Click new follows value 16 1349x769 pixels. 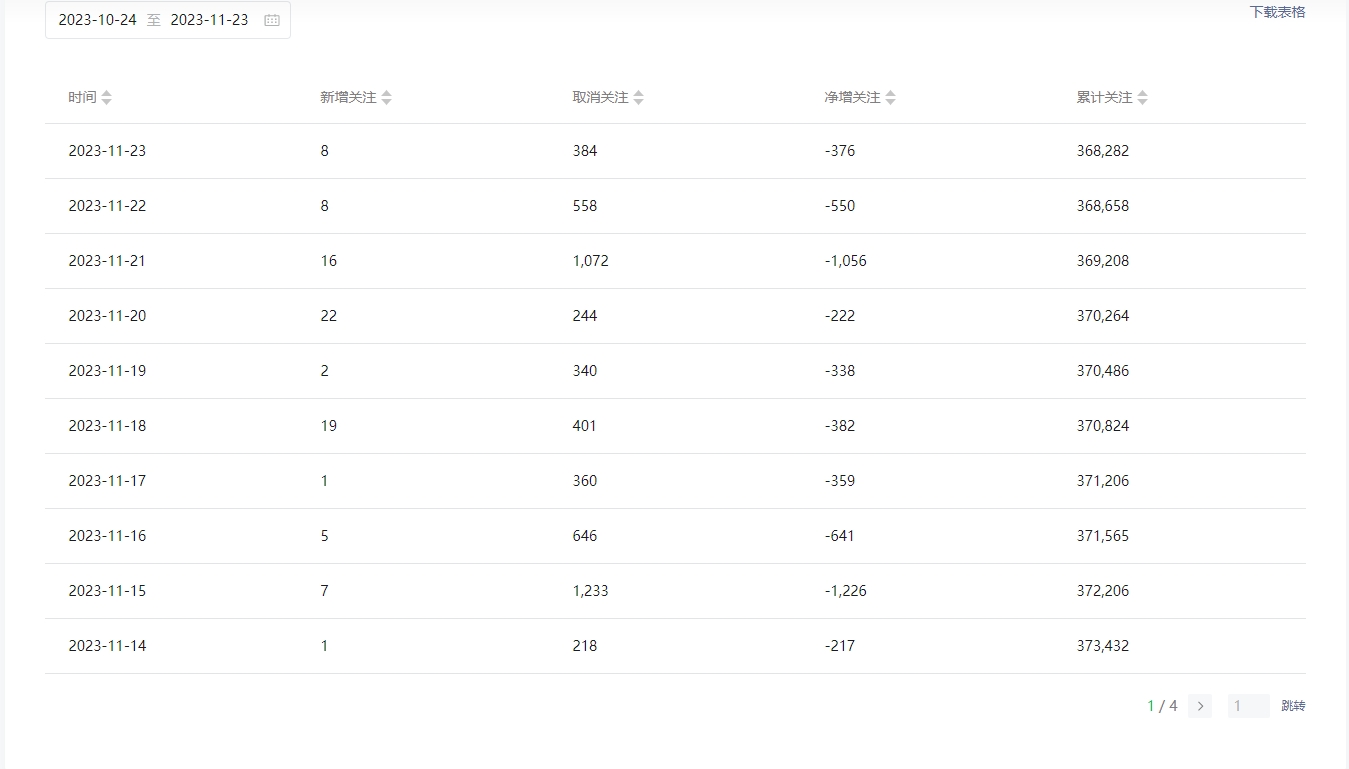pos(329,261)
